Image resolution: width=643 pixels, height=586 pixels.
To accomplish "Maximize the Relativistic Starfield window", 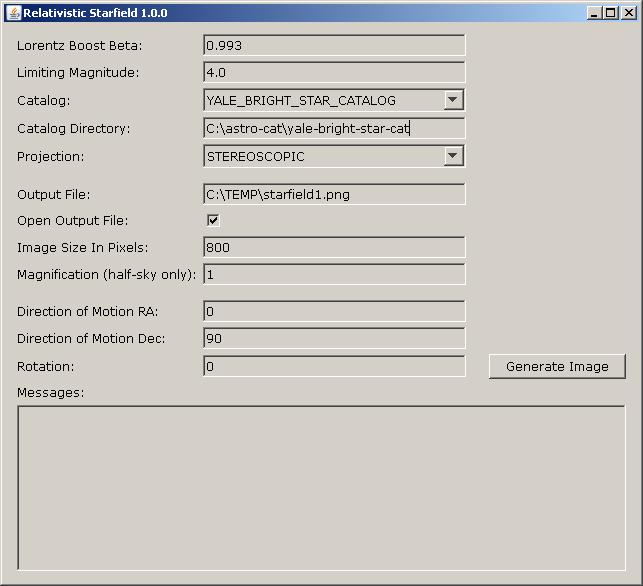I will coord(611,13).
